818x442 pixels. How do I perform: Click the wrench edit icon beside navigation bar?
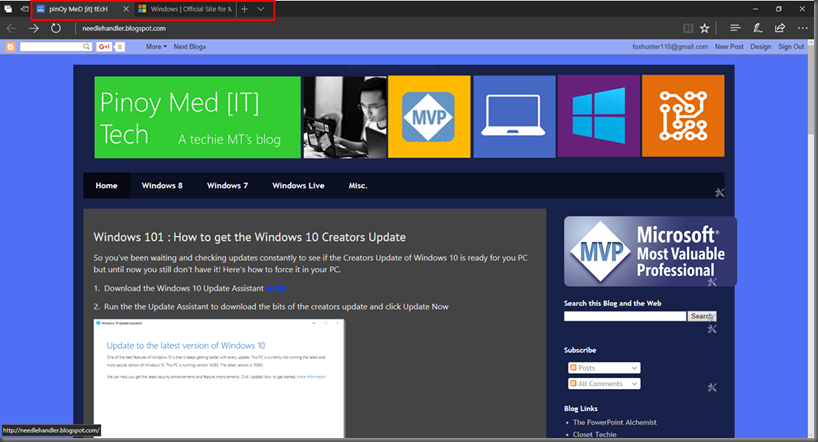tap(719, 193)
